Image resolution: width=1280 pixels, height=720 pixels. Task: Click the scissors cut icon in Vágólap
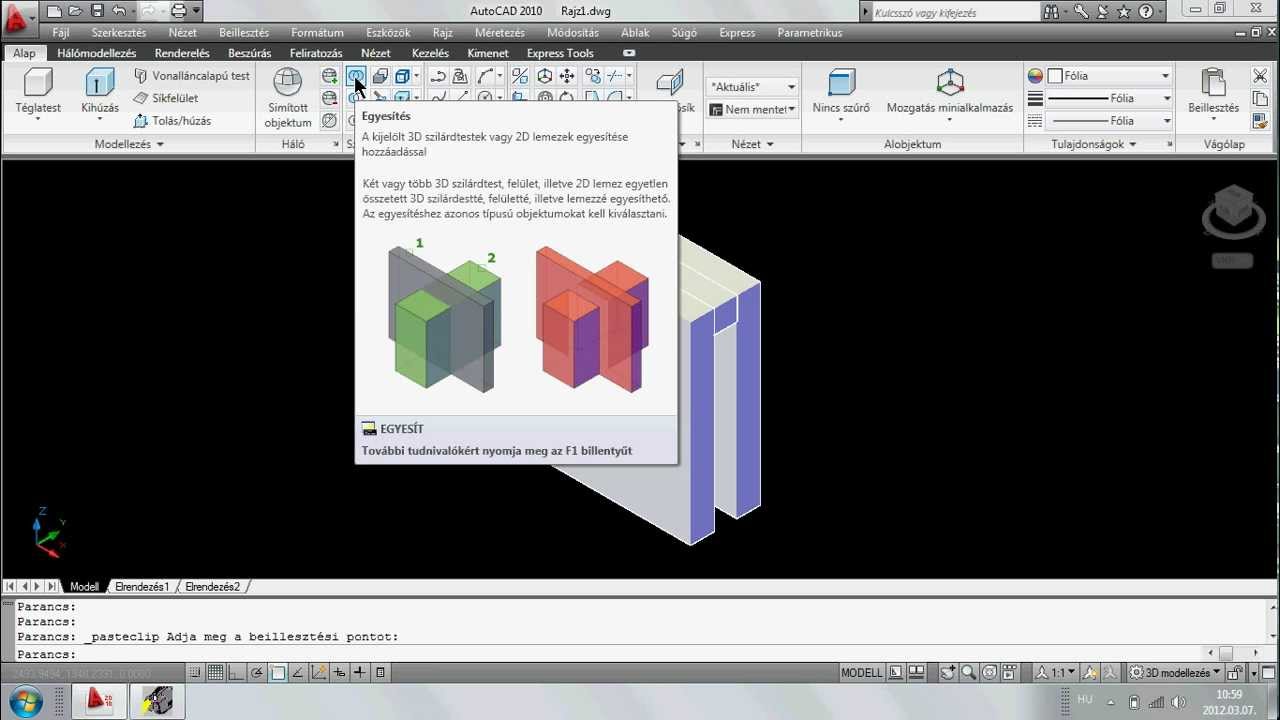point(1260,76)
